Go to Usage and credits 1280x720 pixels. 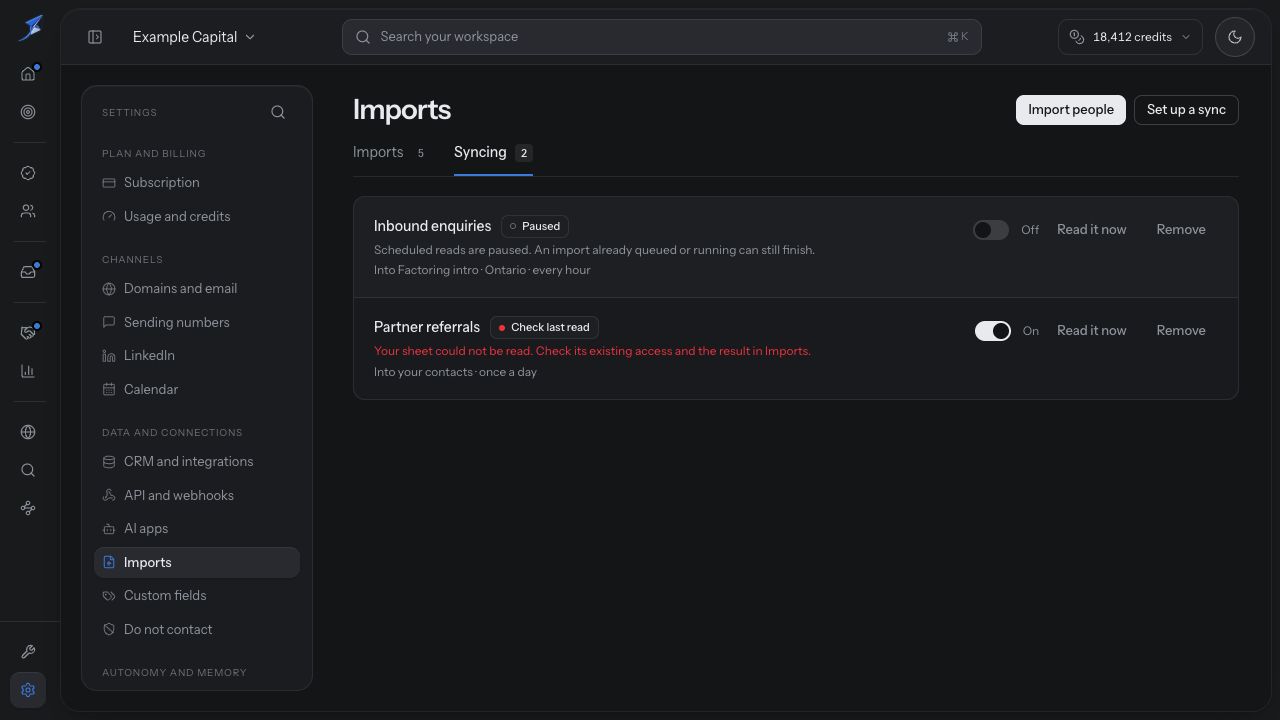click(x=197, y=217)
